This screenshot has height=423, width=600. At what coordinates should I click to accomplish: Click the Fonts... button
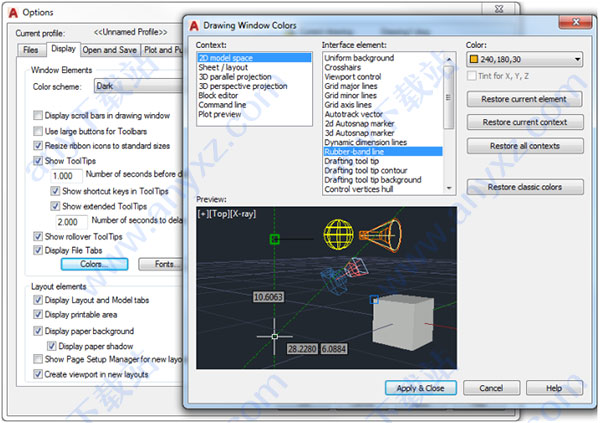click(161, 264)
